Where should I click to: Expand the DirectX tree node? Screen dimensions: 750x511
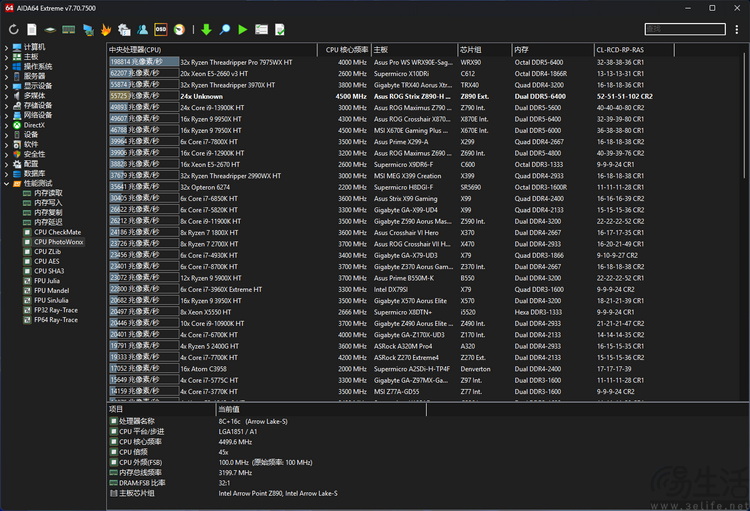[6, 125]
